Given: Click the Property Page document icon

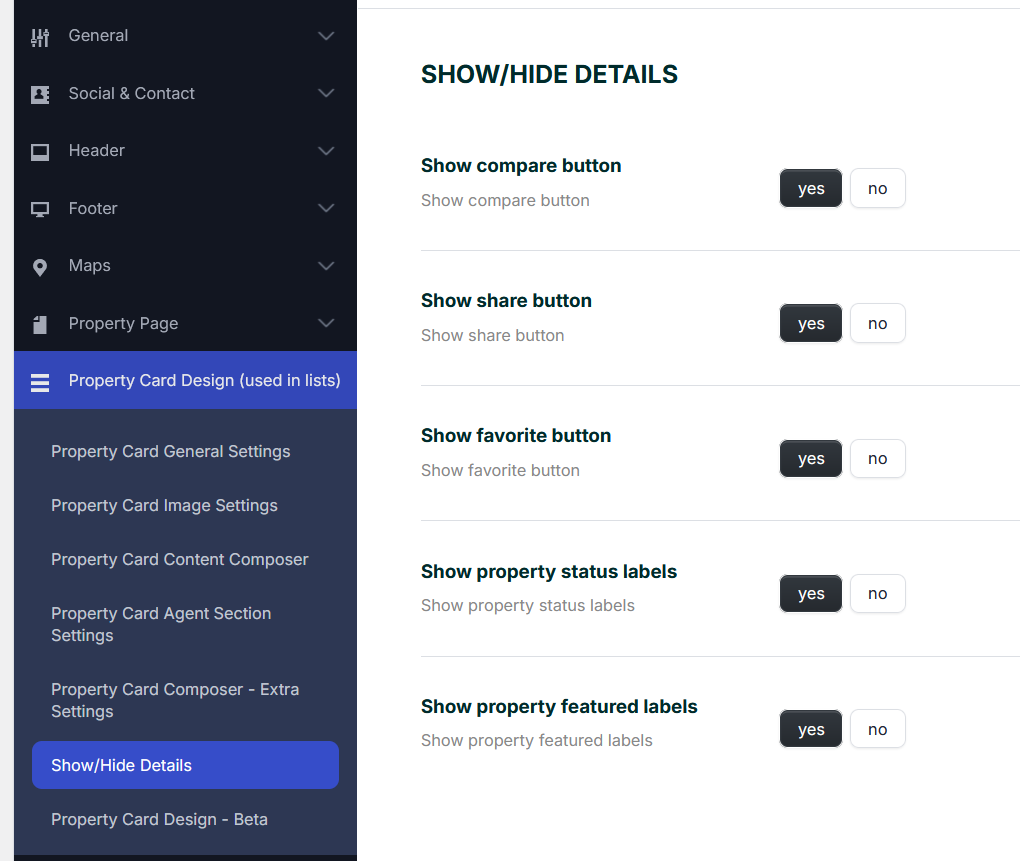Looking at the screenshot, I should (x=40, y=324).
